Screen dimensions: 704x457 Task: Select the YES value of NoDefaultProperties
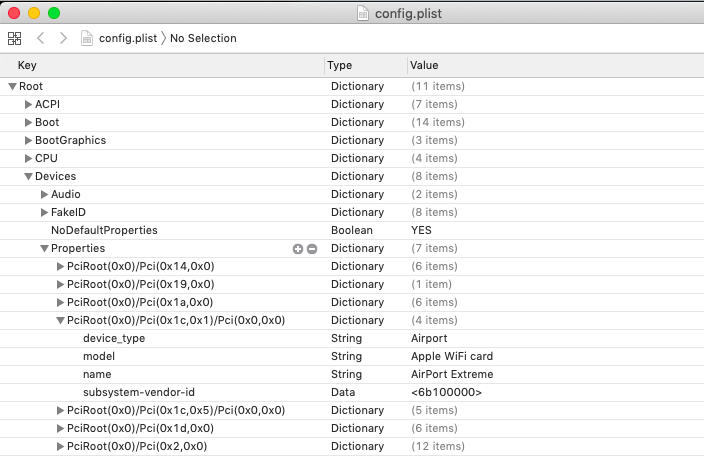click(x=421, y=230)
